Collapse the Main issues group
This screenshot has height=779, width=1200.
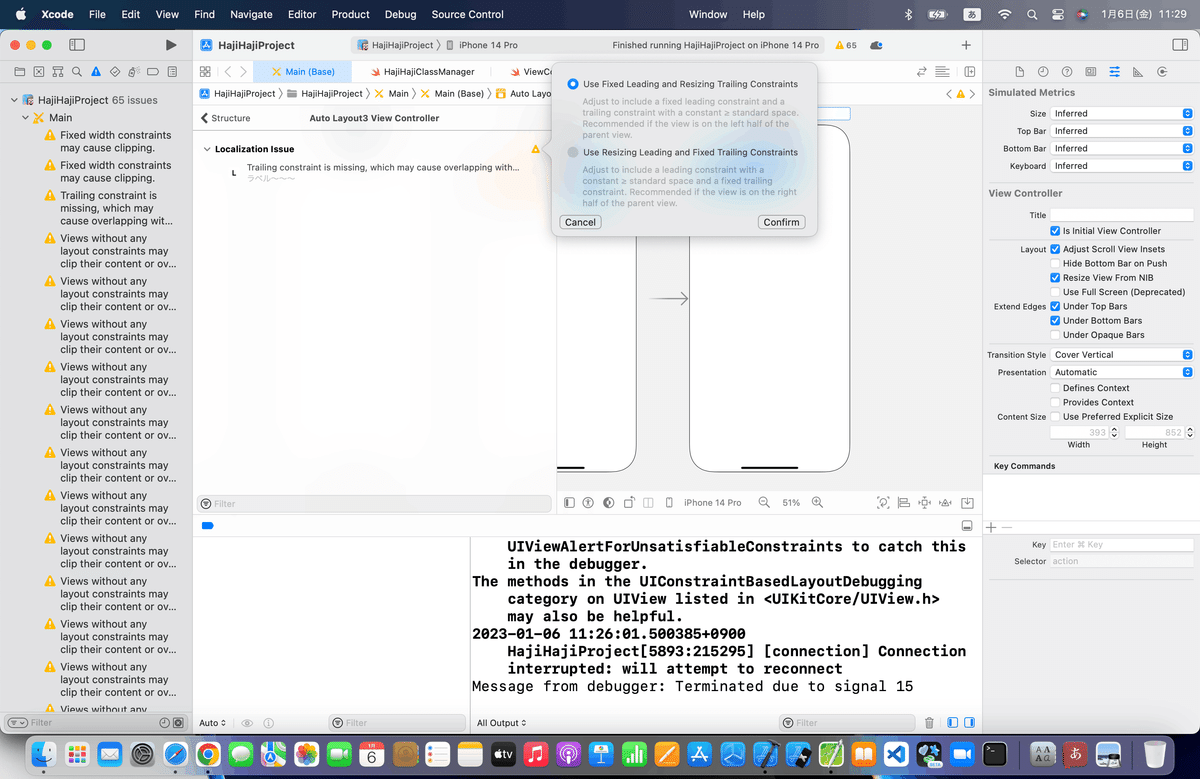point(26,118)
